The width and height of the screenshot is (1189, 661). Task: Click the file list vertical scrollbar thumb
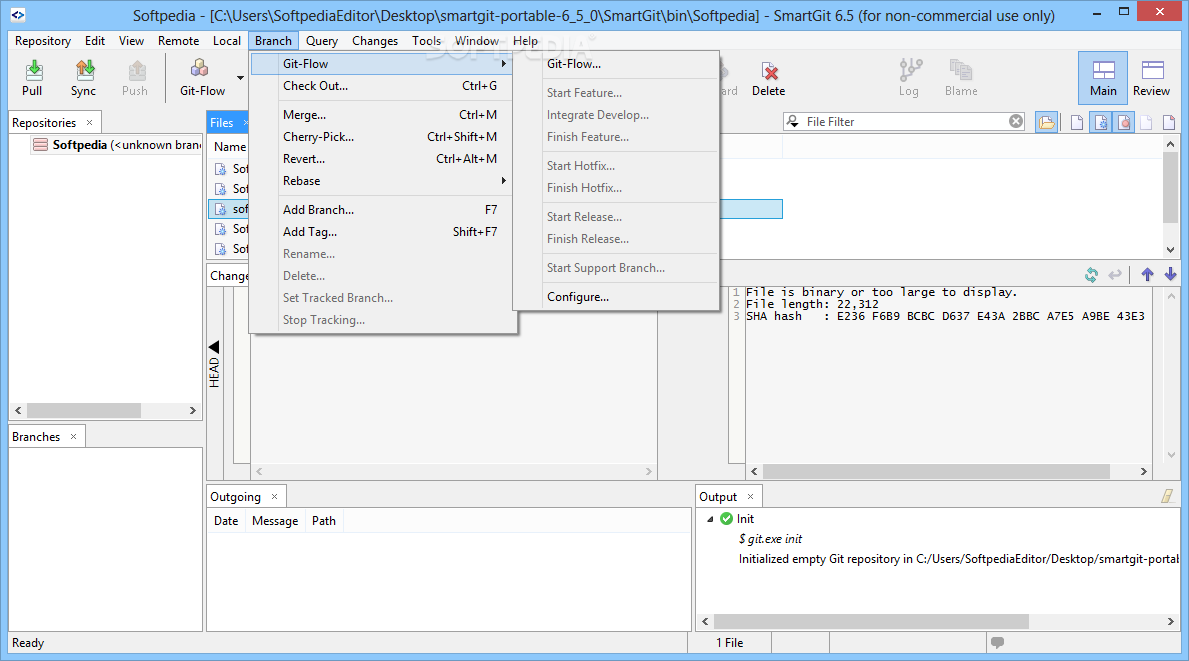pos(1170,188)
